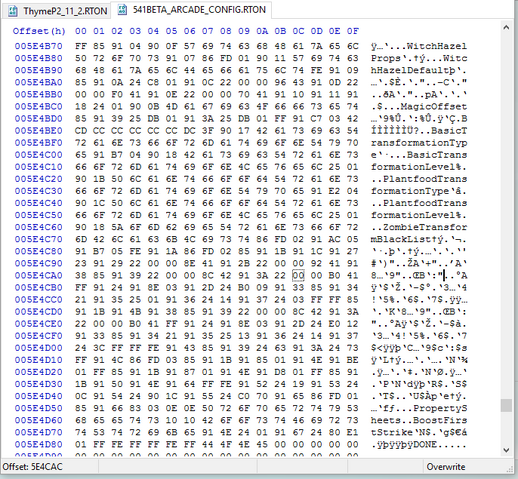Click the Offset: 5E4CAC status bar field
518x479 pixels.
click(x=32, y=467)
